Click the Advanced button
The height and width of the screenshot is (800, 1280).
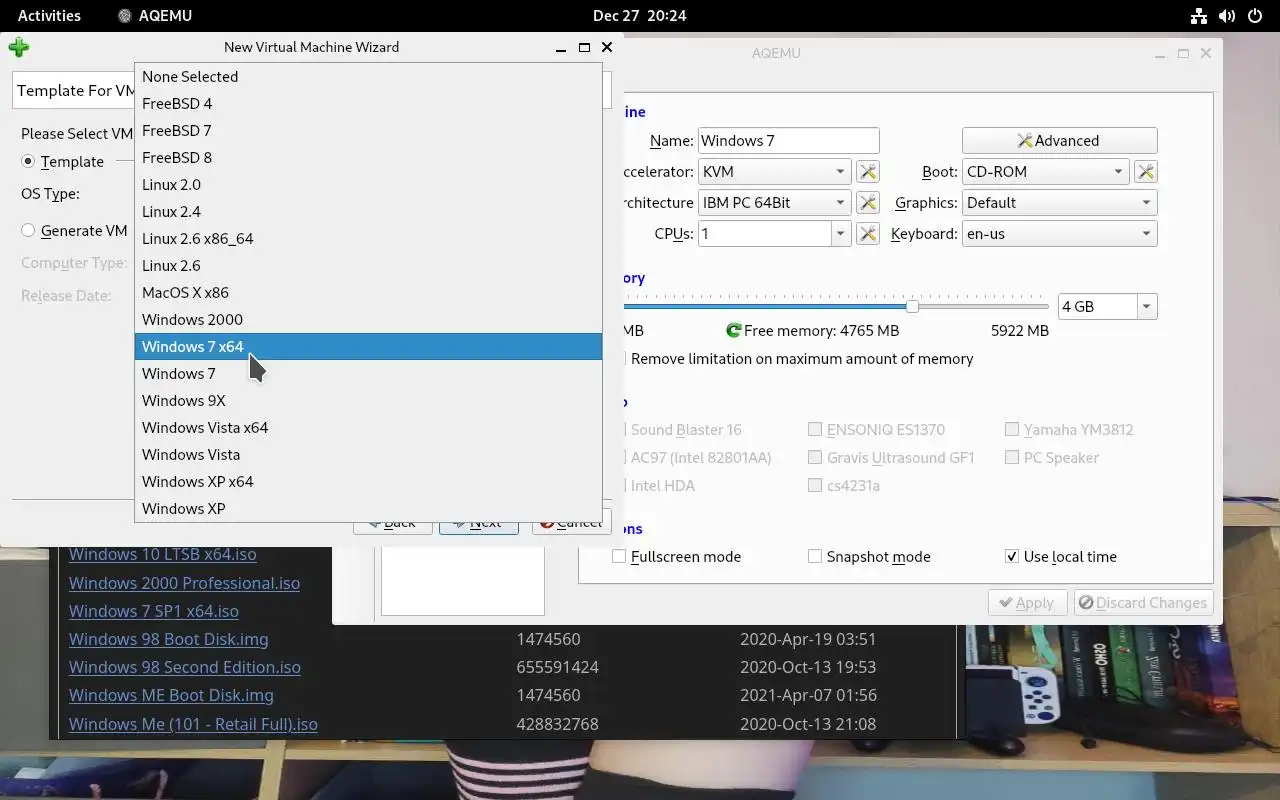tap(1059, 141)
